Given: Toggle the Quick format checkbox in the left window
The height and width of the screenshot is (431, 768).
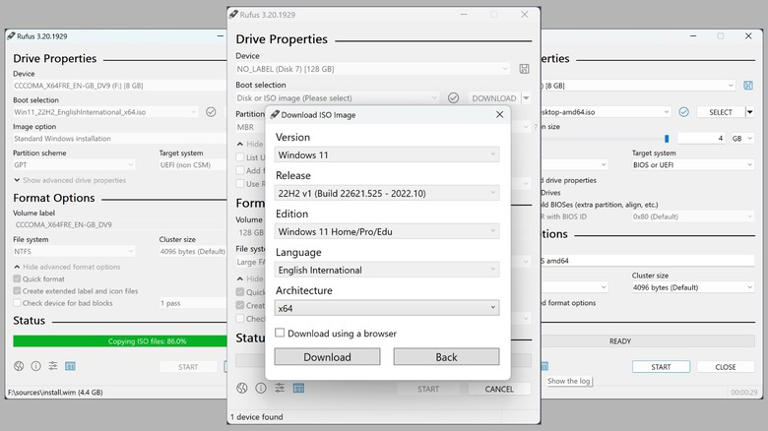Looking at the screenshot, I should (x=17, y=279).
